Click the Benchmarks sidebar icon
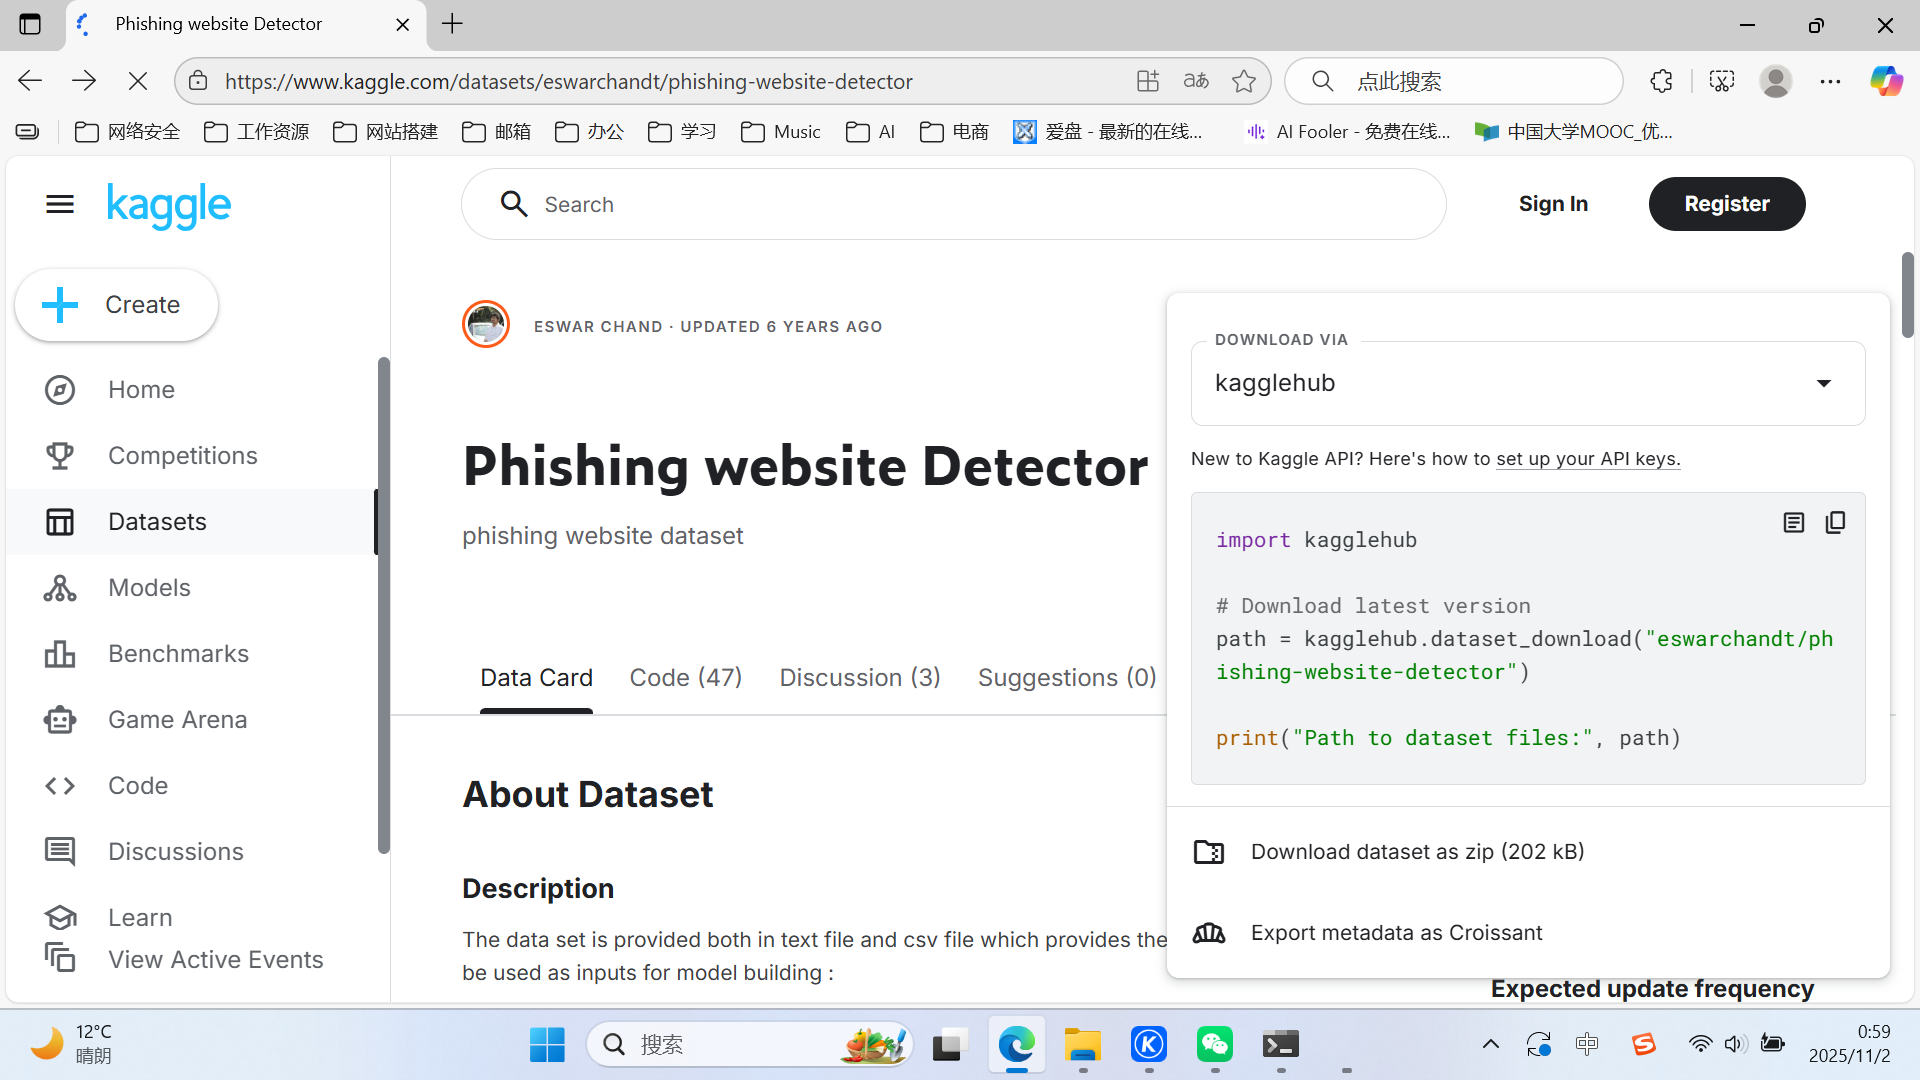1920x1080 pixels. (60, 654)
